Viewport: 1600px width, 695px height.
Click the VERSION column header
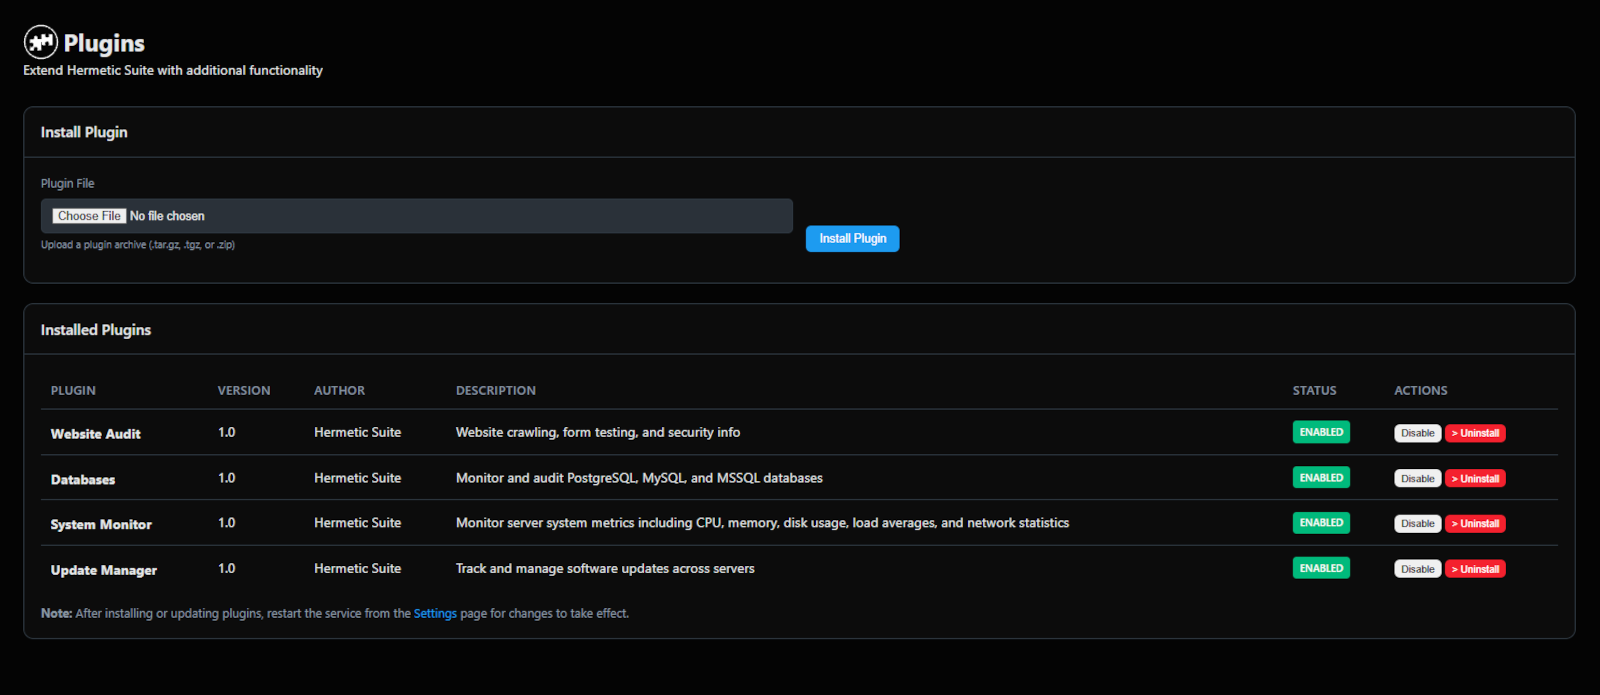click(244, 391)
